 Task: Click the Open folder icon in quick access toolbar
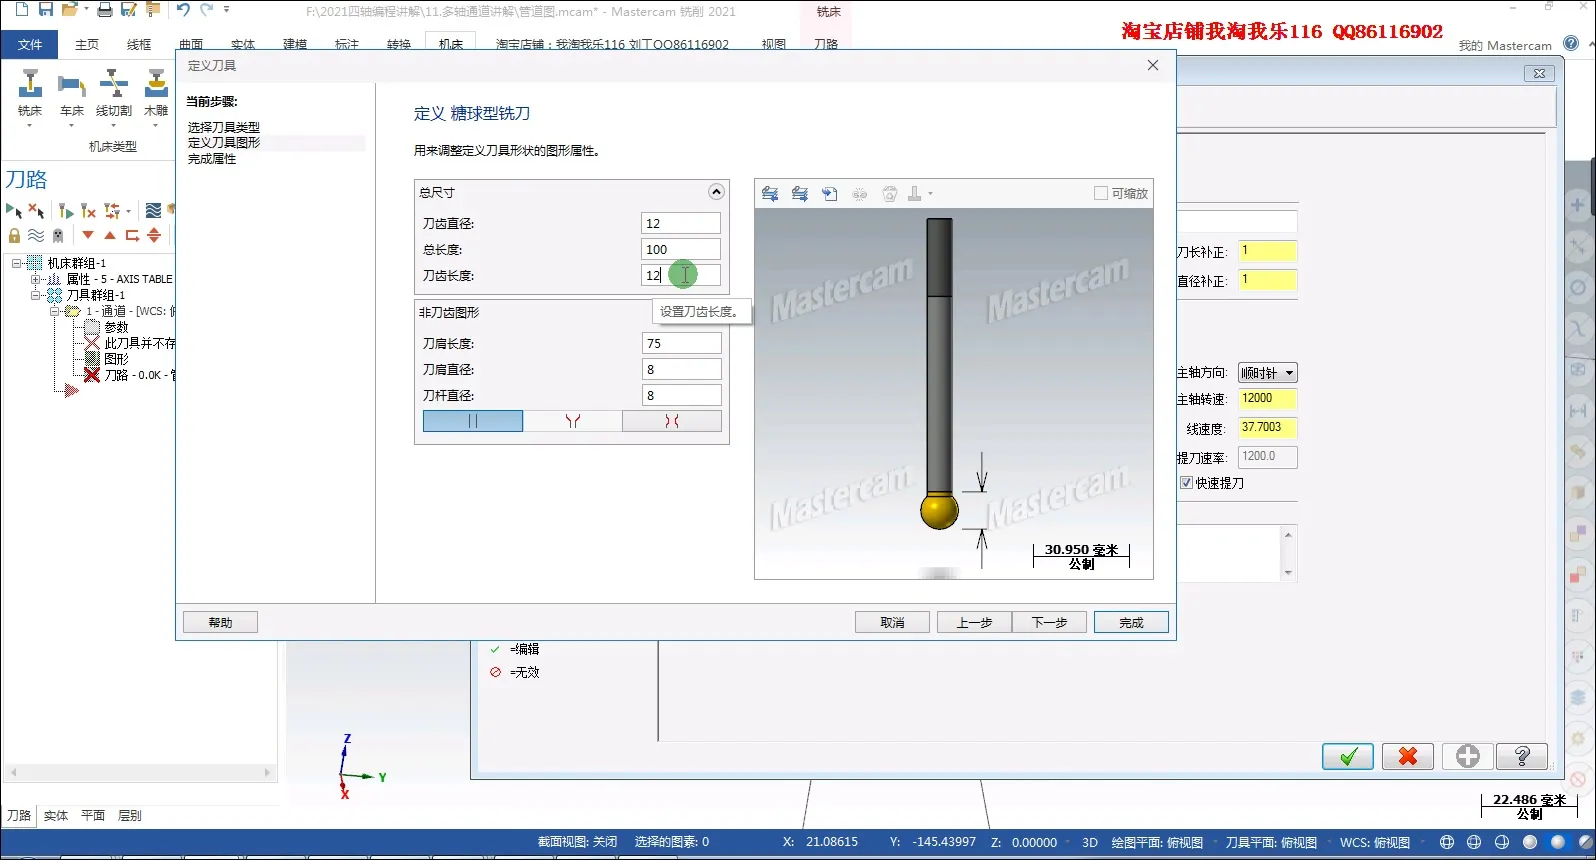click(x=69, y=10)
